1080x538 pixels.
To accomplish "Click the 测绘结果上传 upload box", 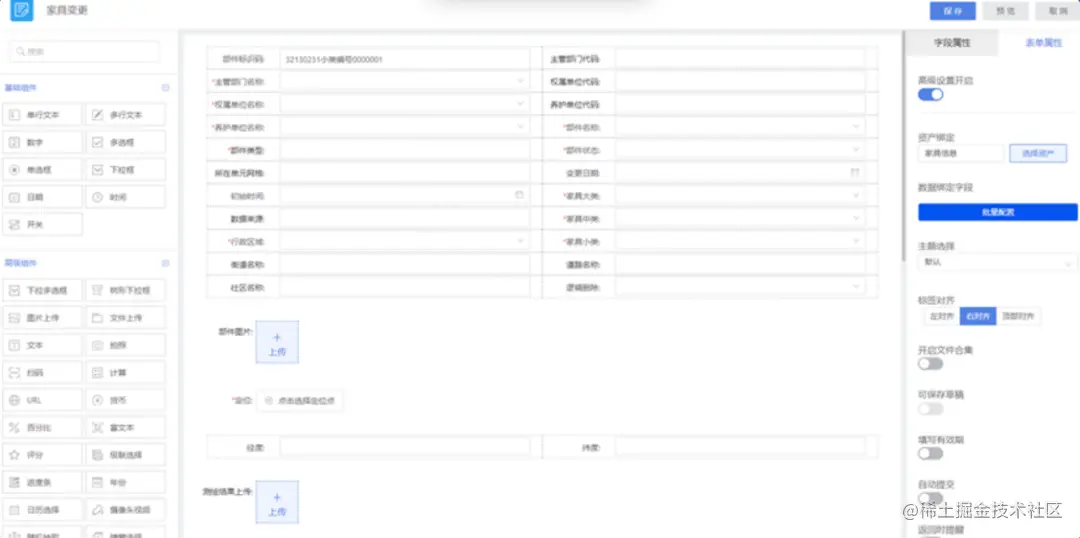I will (x=277, y=503).
